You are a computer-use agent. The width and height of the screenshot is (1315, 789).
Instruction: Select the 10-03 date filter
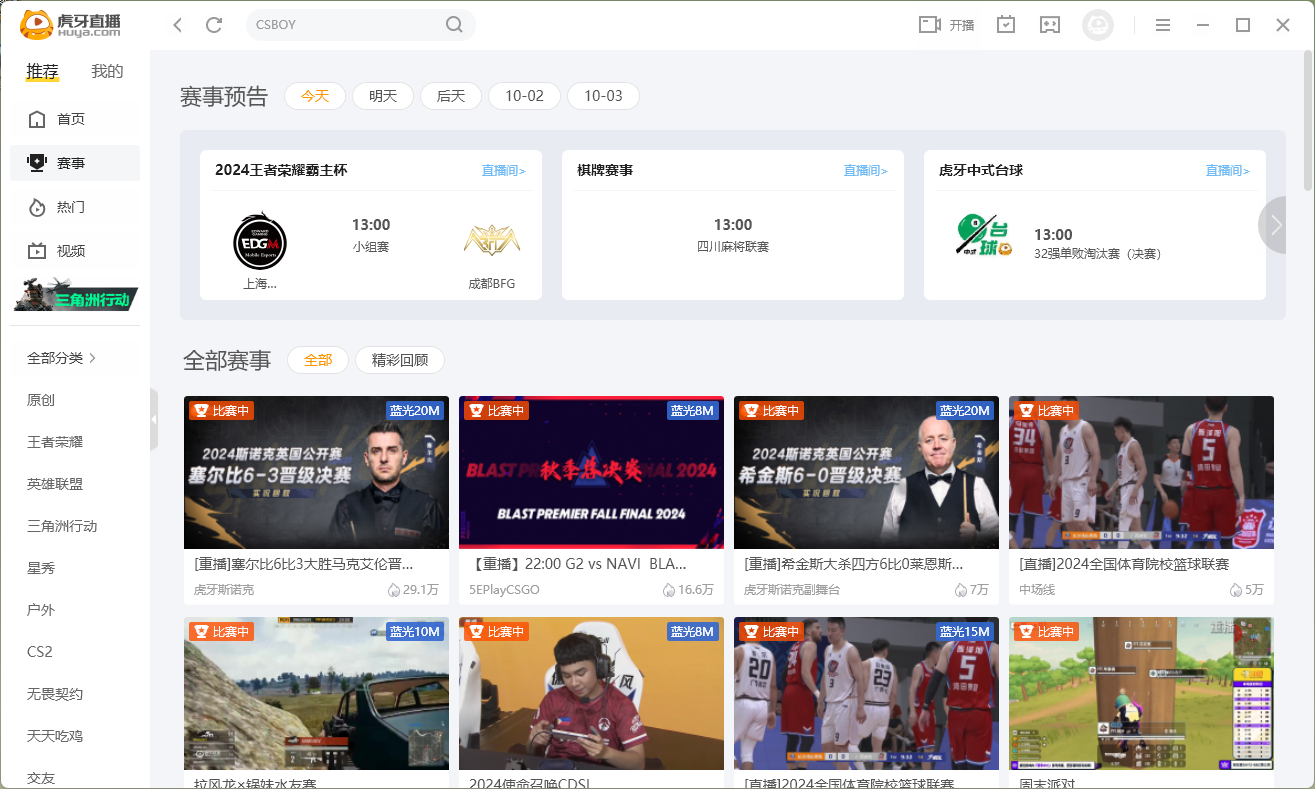coord(603,96)
